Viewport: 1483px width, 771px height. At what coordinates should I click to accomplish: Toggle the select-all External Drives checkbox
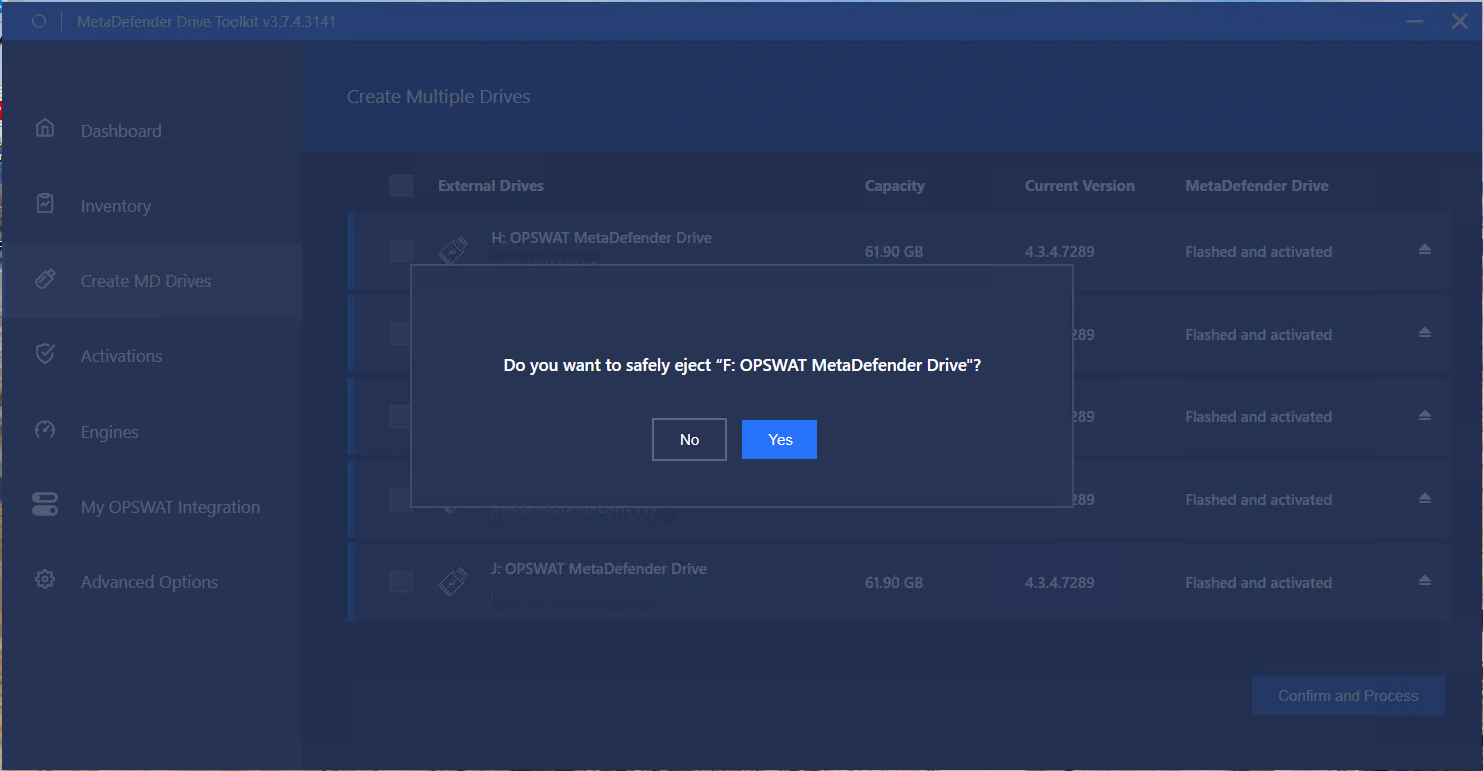click(401, 186)
